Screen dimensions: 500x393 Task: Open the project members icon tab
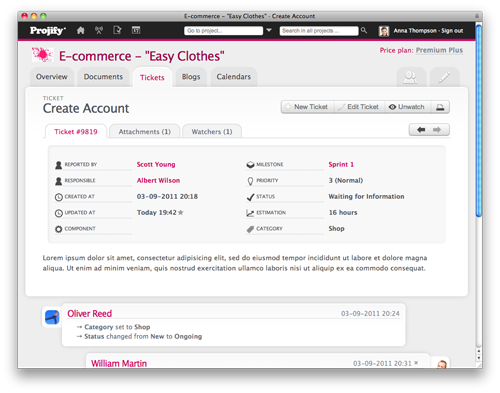411,77
